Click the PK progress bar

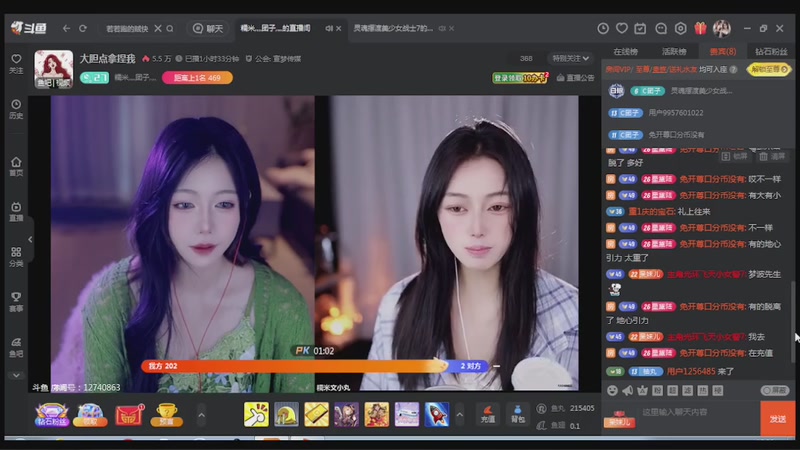pos(314,366)
